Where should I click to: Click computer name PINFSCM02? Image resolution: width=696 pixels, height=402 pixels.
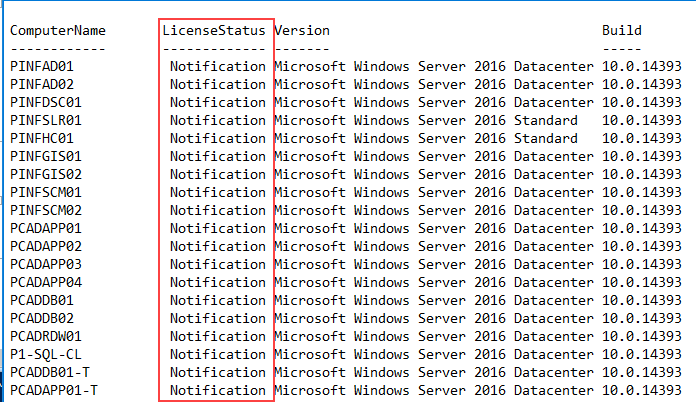[46, 210]
